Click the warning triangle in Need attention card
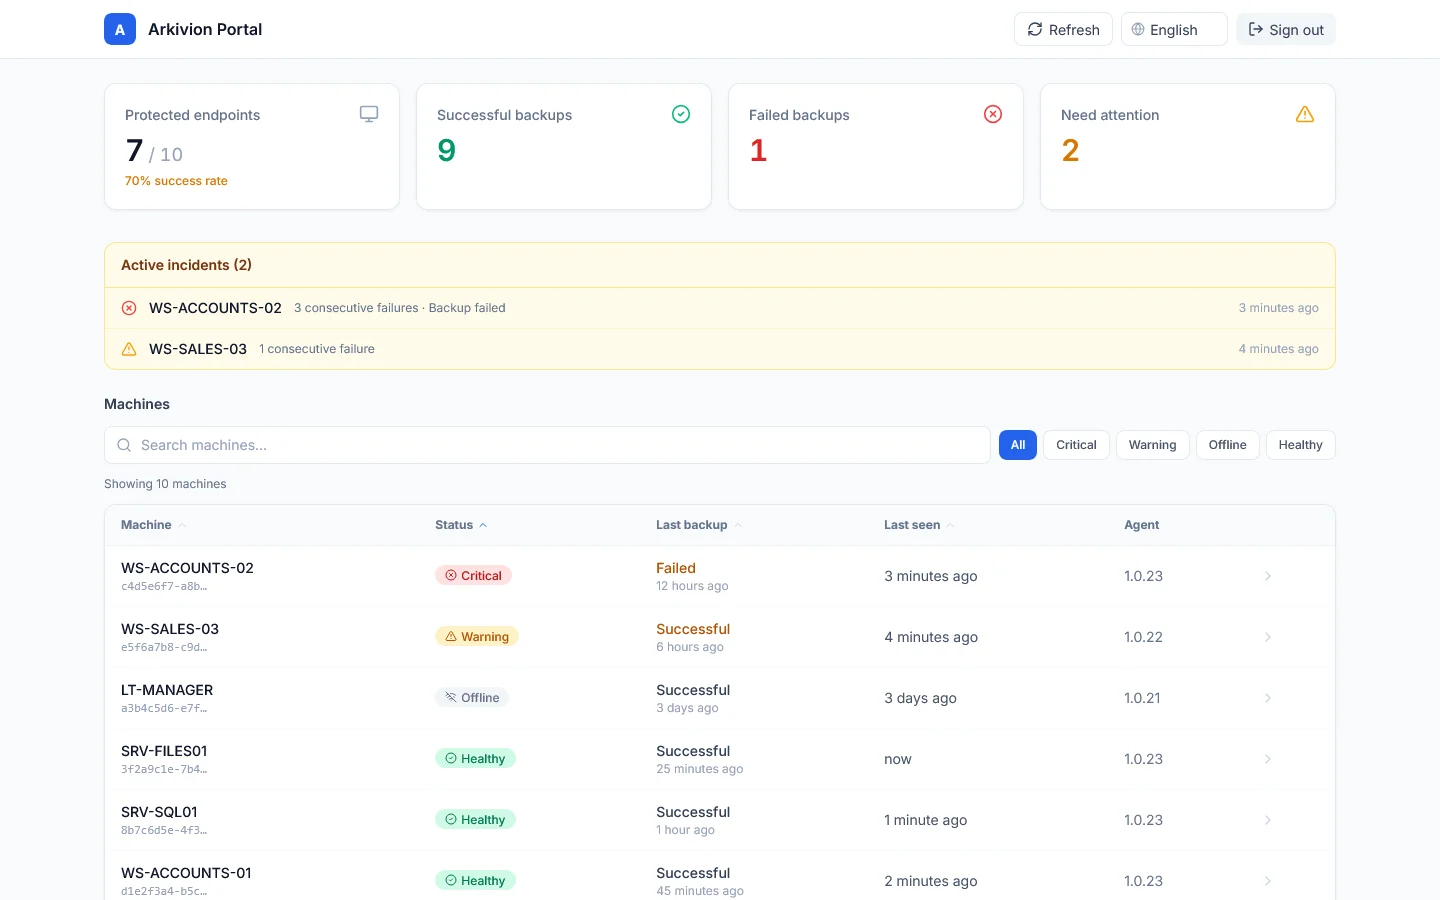The height and width of the screenshot is (900, 1440). pos(1305,114)
